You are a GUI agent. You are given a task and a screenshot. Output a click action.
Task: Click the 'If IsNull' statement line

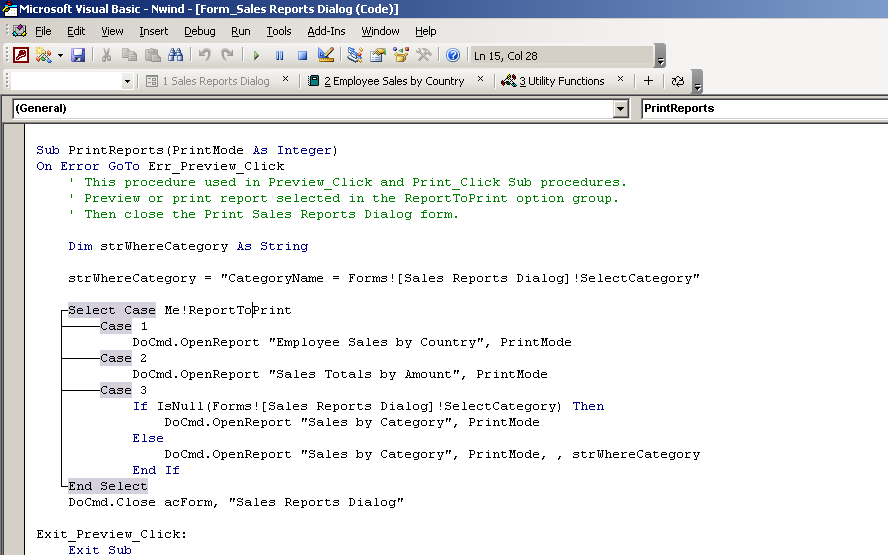[368, 406]
